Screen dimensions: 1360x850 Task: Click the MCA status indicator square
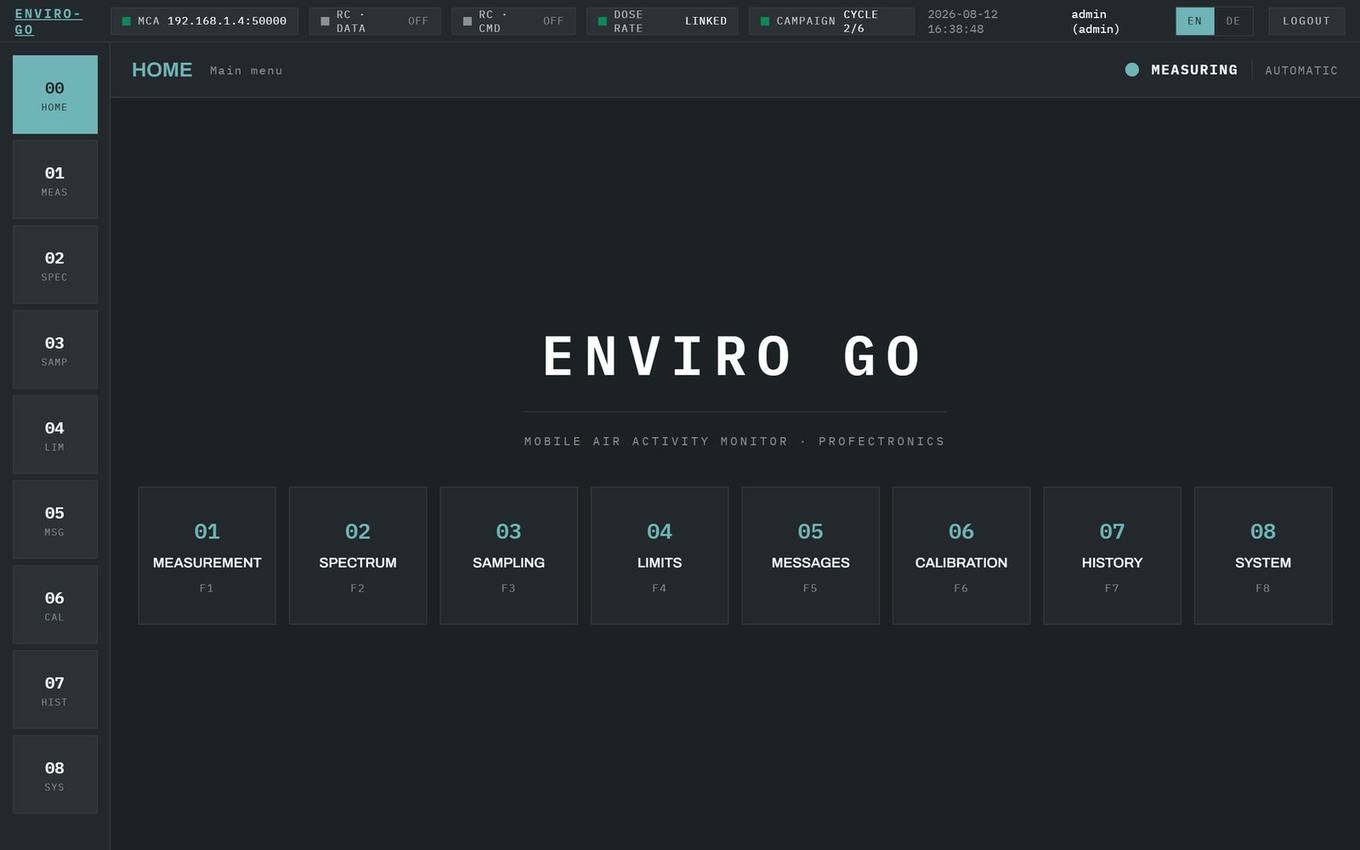pyautogui.click(x=127, y=21)
